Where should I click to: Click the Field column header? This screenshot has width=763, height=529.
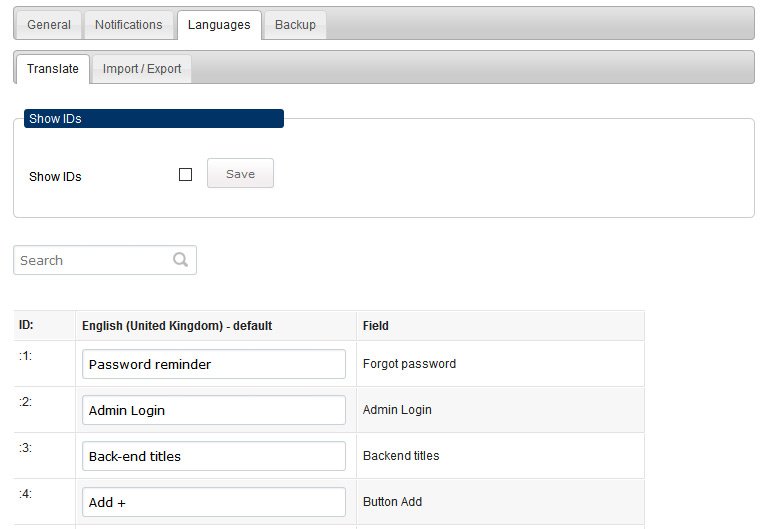(376, 326)
